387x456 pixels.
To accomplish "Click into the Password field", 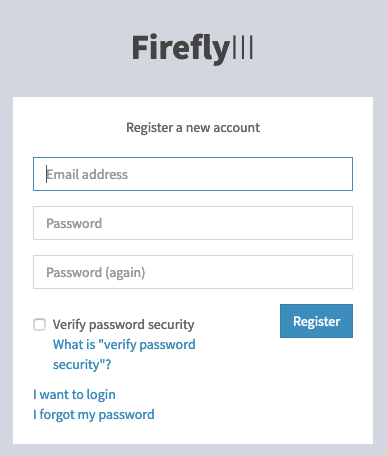I will tap(193, 223).
